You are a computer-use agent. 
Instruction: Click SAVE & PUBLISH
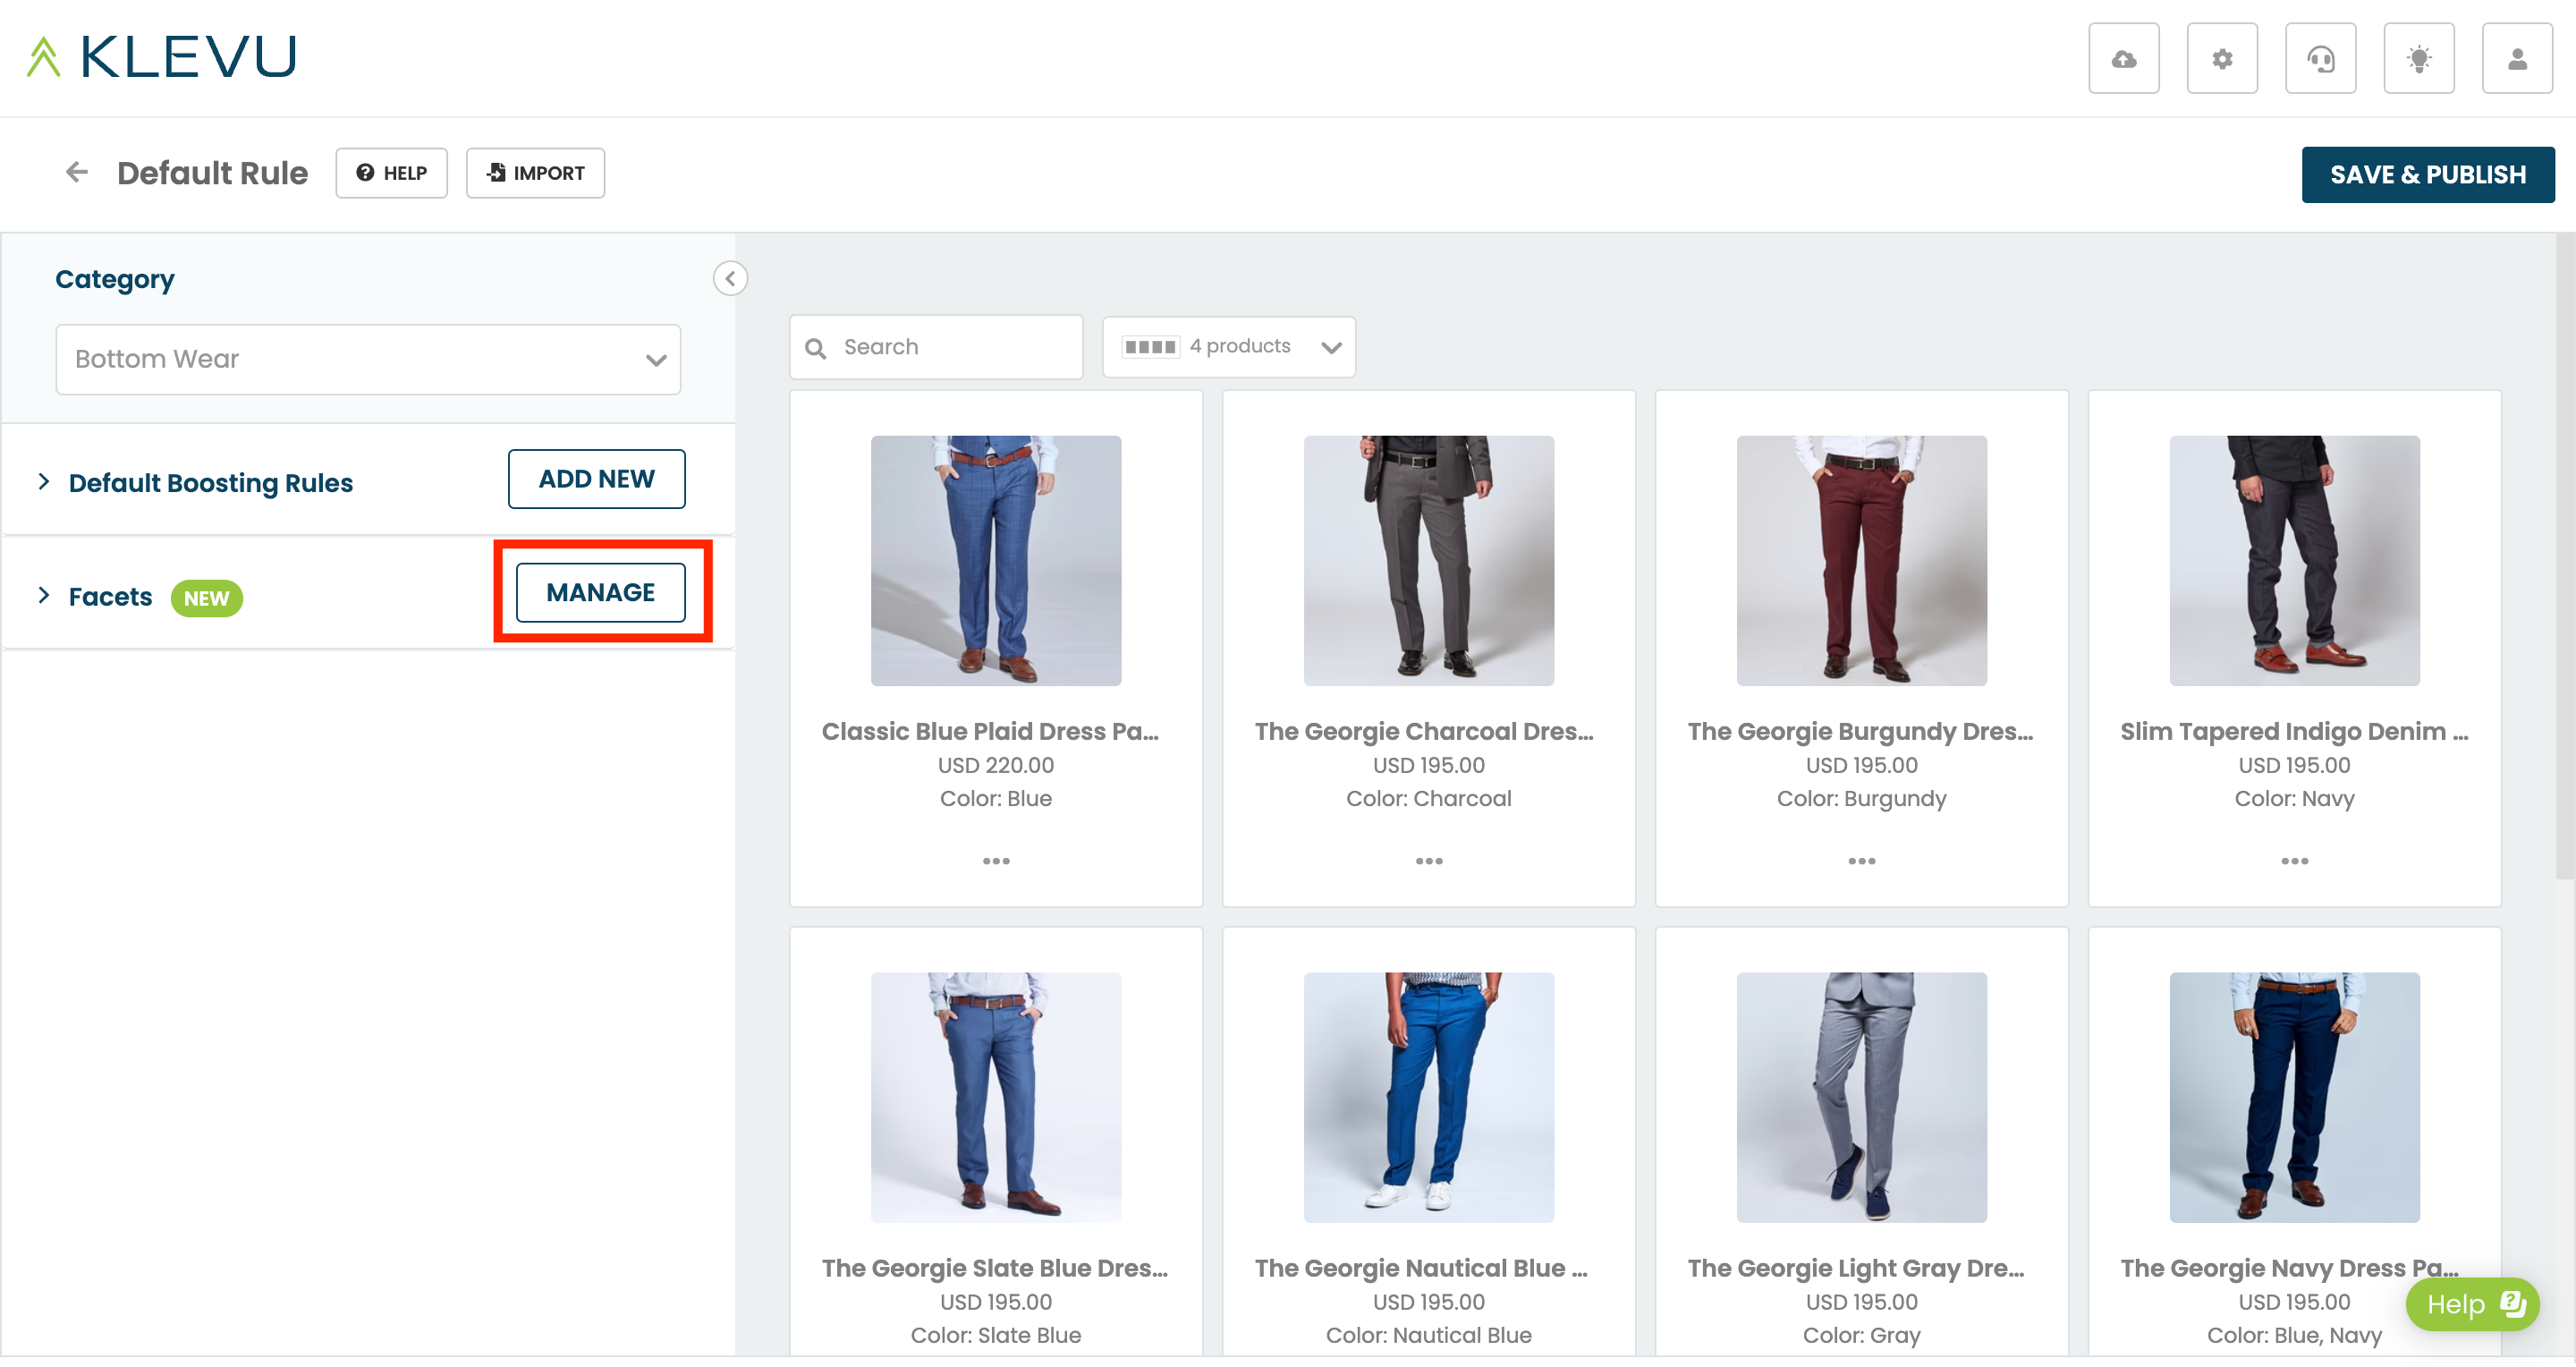point(2428,175)
